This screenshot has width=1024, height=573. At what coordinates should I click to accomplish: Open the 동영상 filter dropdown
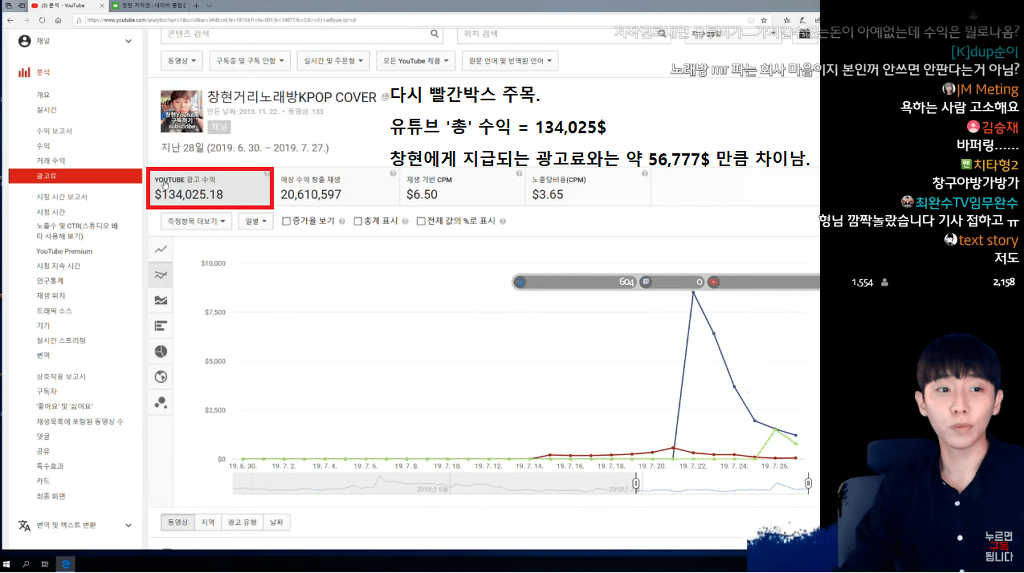coord(182,61)
